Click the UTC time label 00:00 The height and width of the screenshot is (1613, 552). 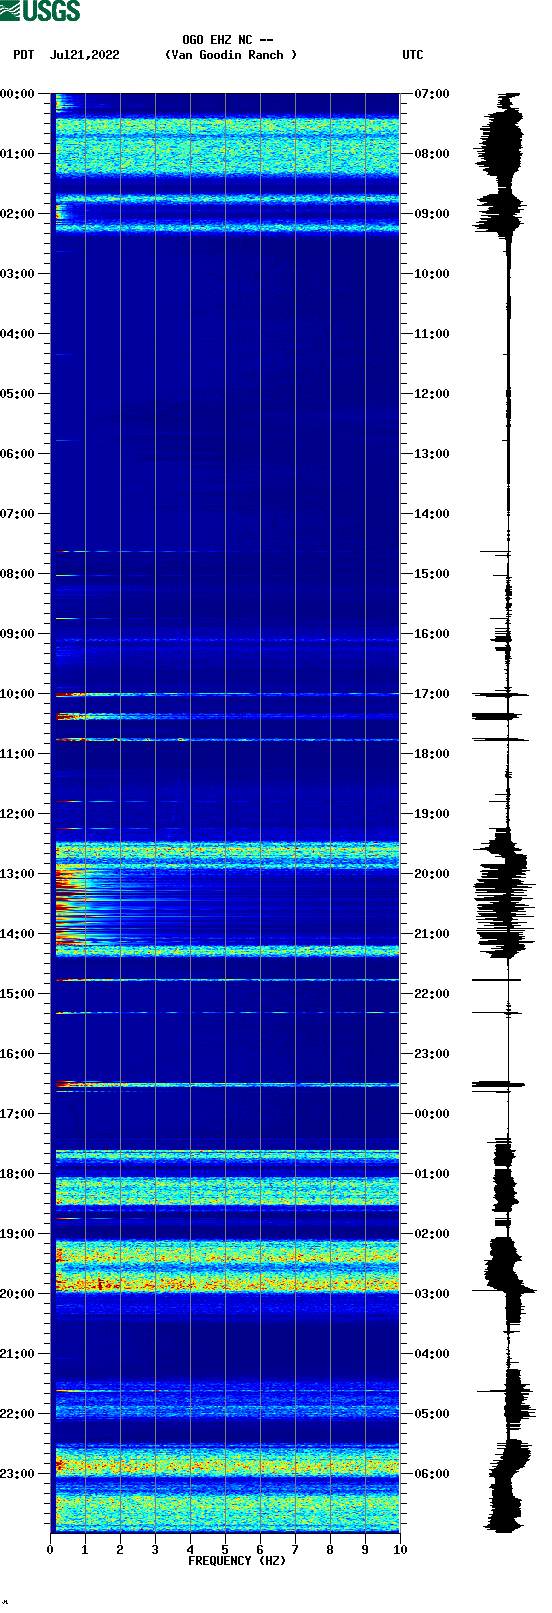point(432,1114)
